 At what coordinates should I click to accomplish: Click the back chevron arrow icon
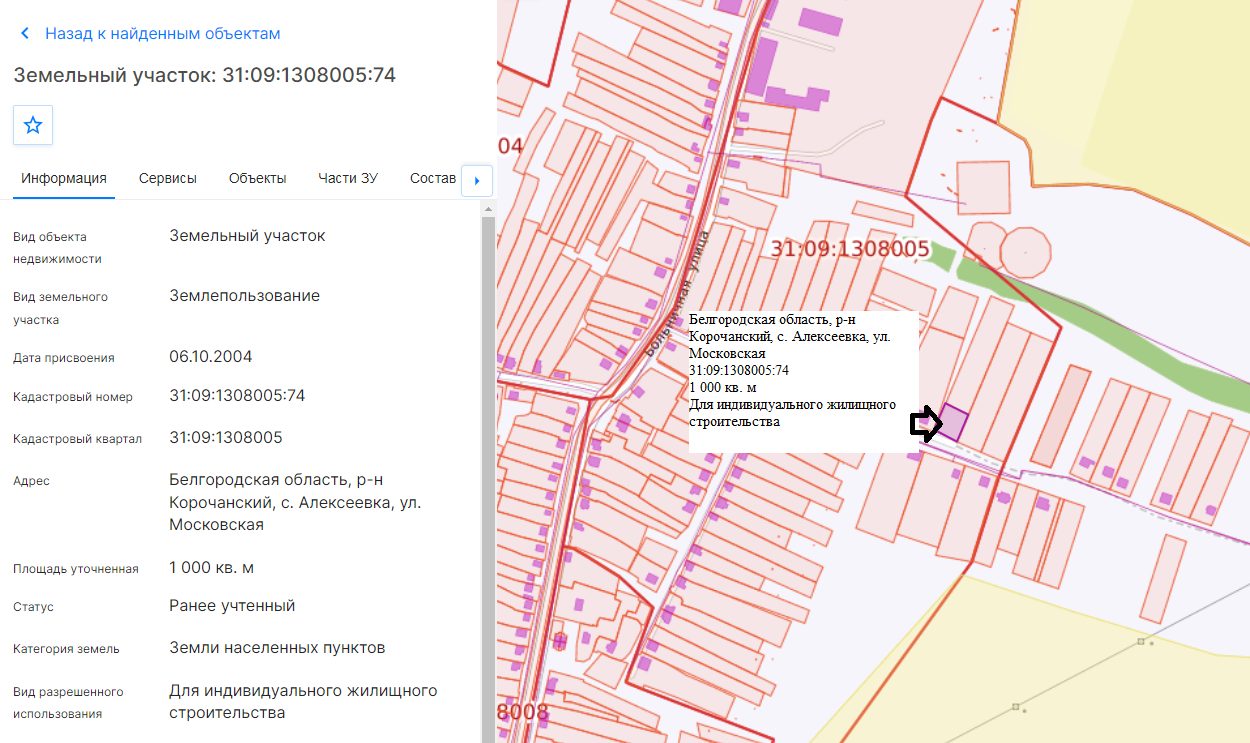[x=25, y=34]
